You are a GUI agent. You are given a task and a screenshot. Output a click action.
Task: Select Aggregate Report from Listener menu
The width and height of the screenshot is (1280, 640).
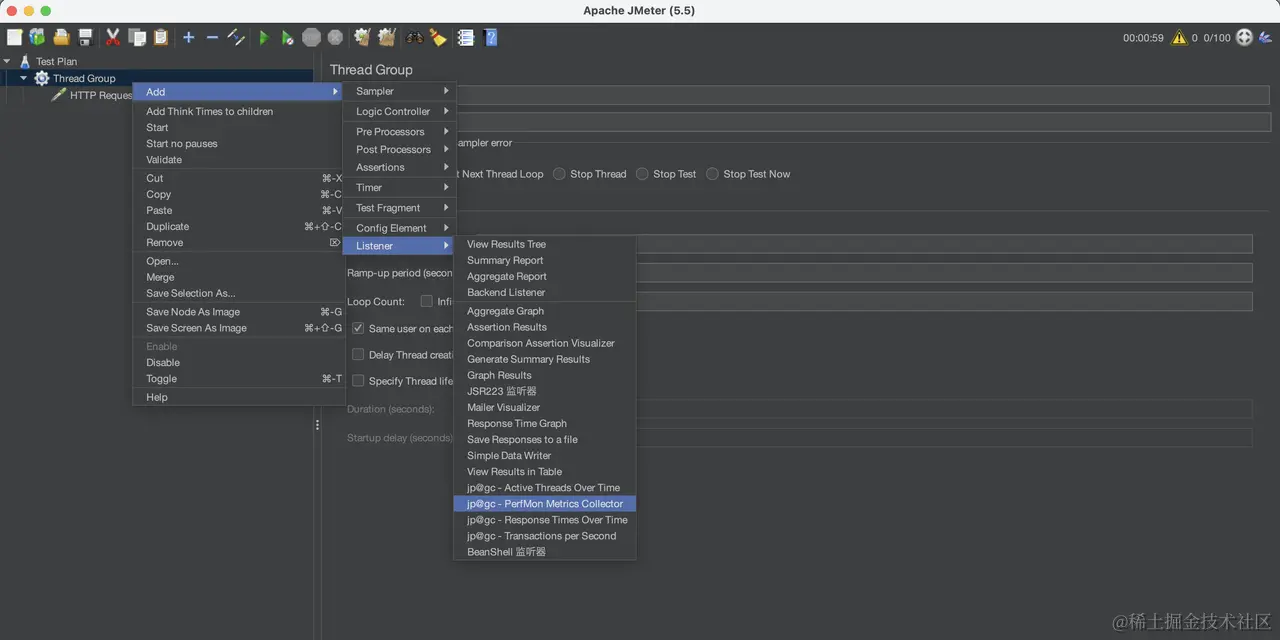[545, 276]
